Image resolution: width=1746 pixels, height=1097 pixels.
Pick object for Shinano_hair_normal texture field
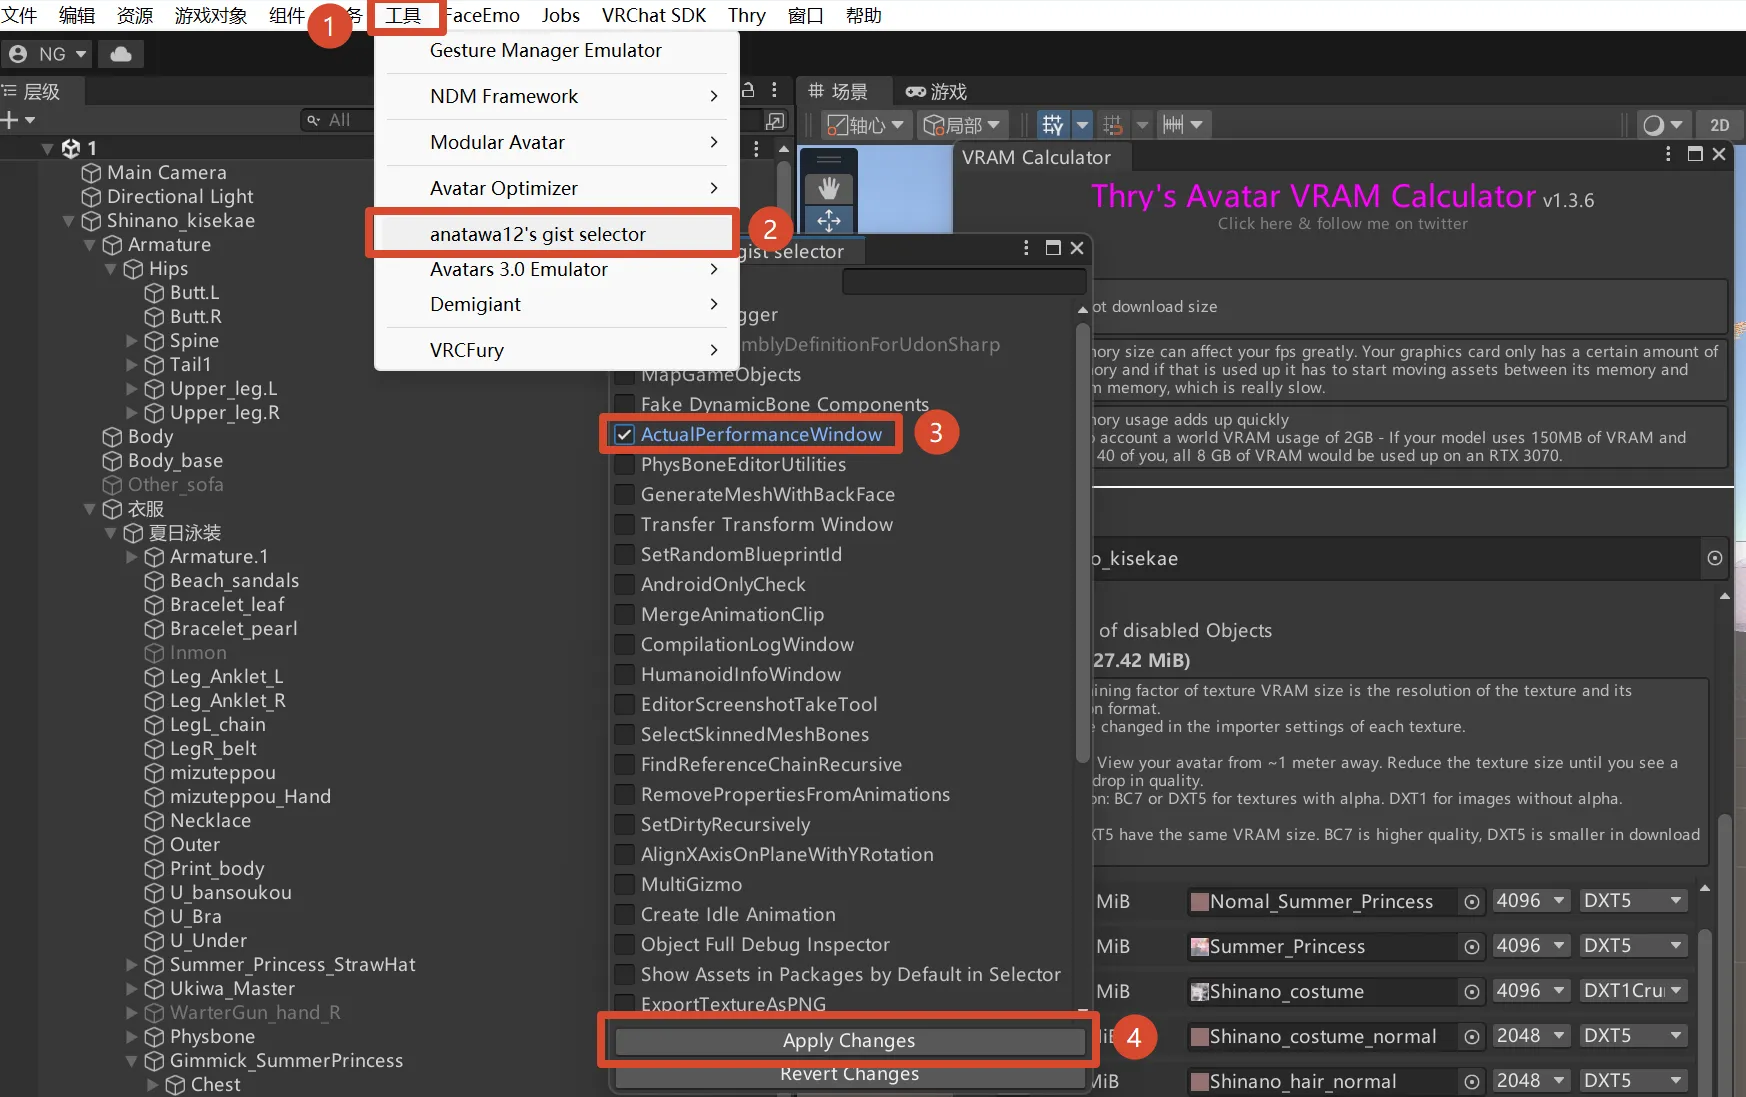[x=1472, y=1082]
